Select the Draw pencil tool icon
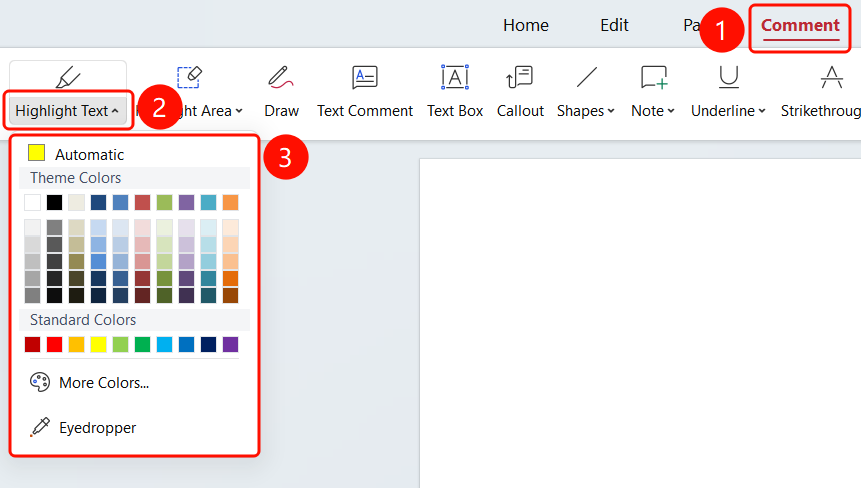The image size is (861, 488). point(281,77)
